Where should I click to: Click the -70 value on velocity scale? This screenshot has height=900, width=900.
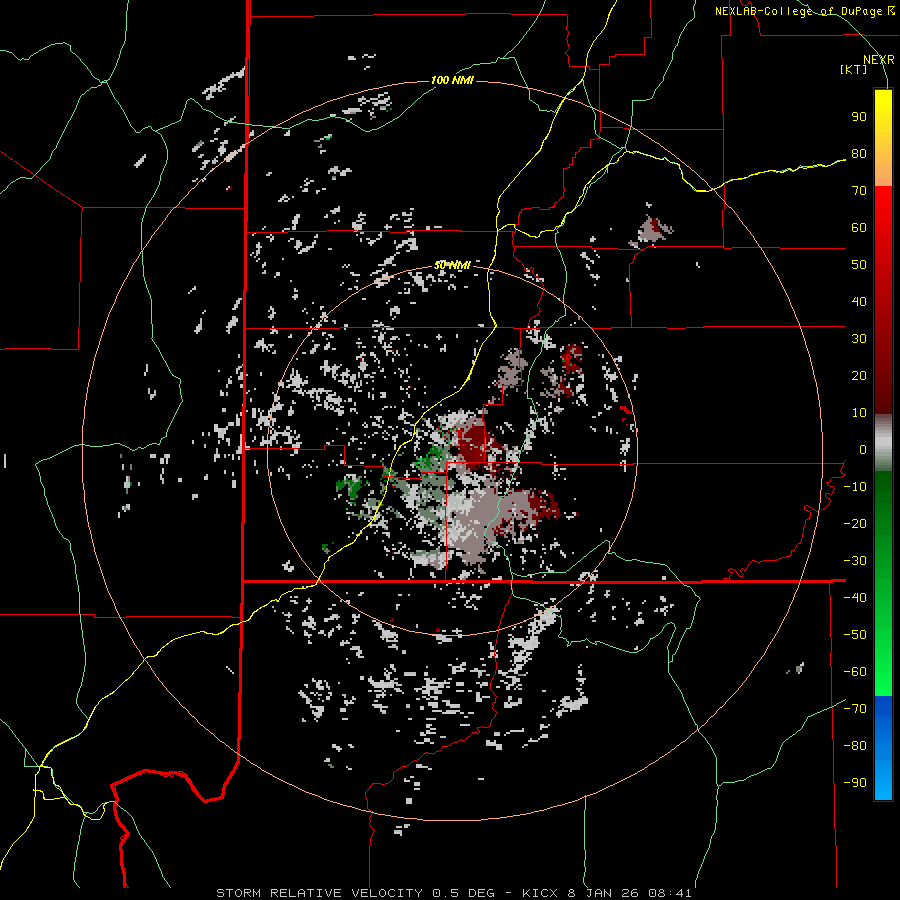(855, 709)
